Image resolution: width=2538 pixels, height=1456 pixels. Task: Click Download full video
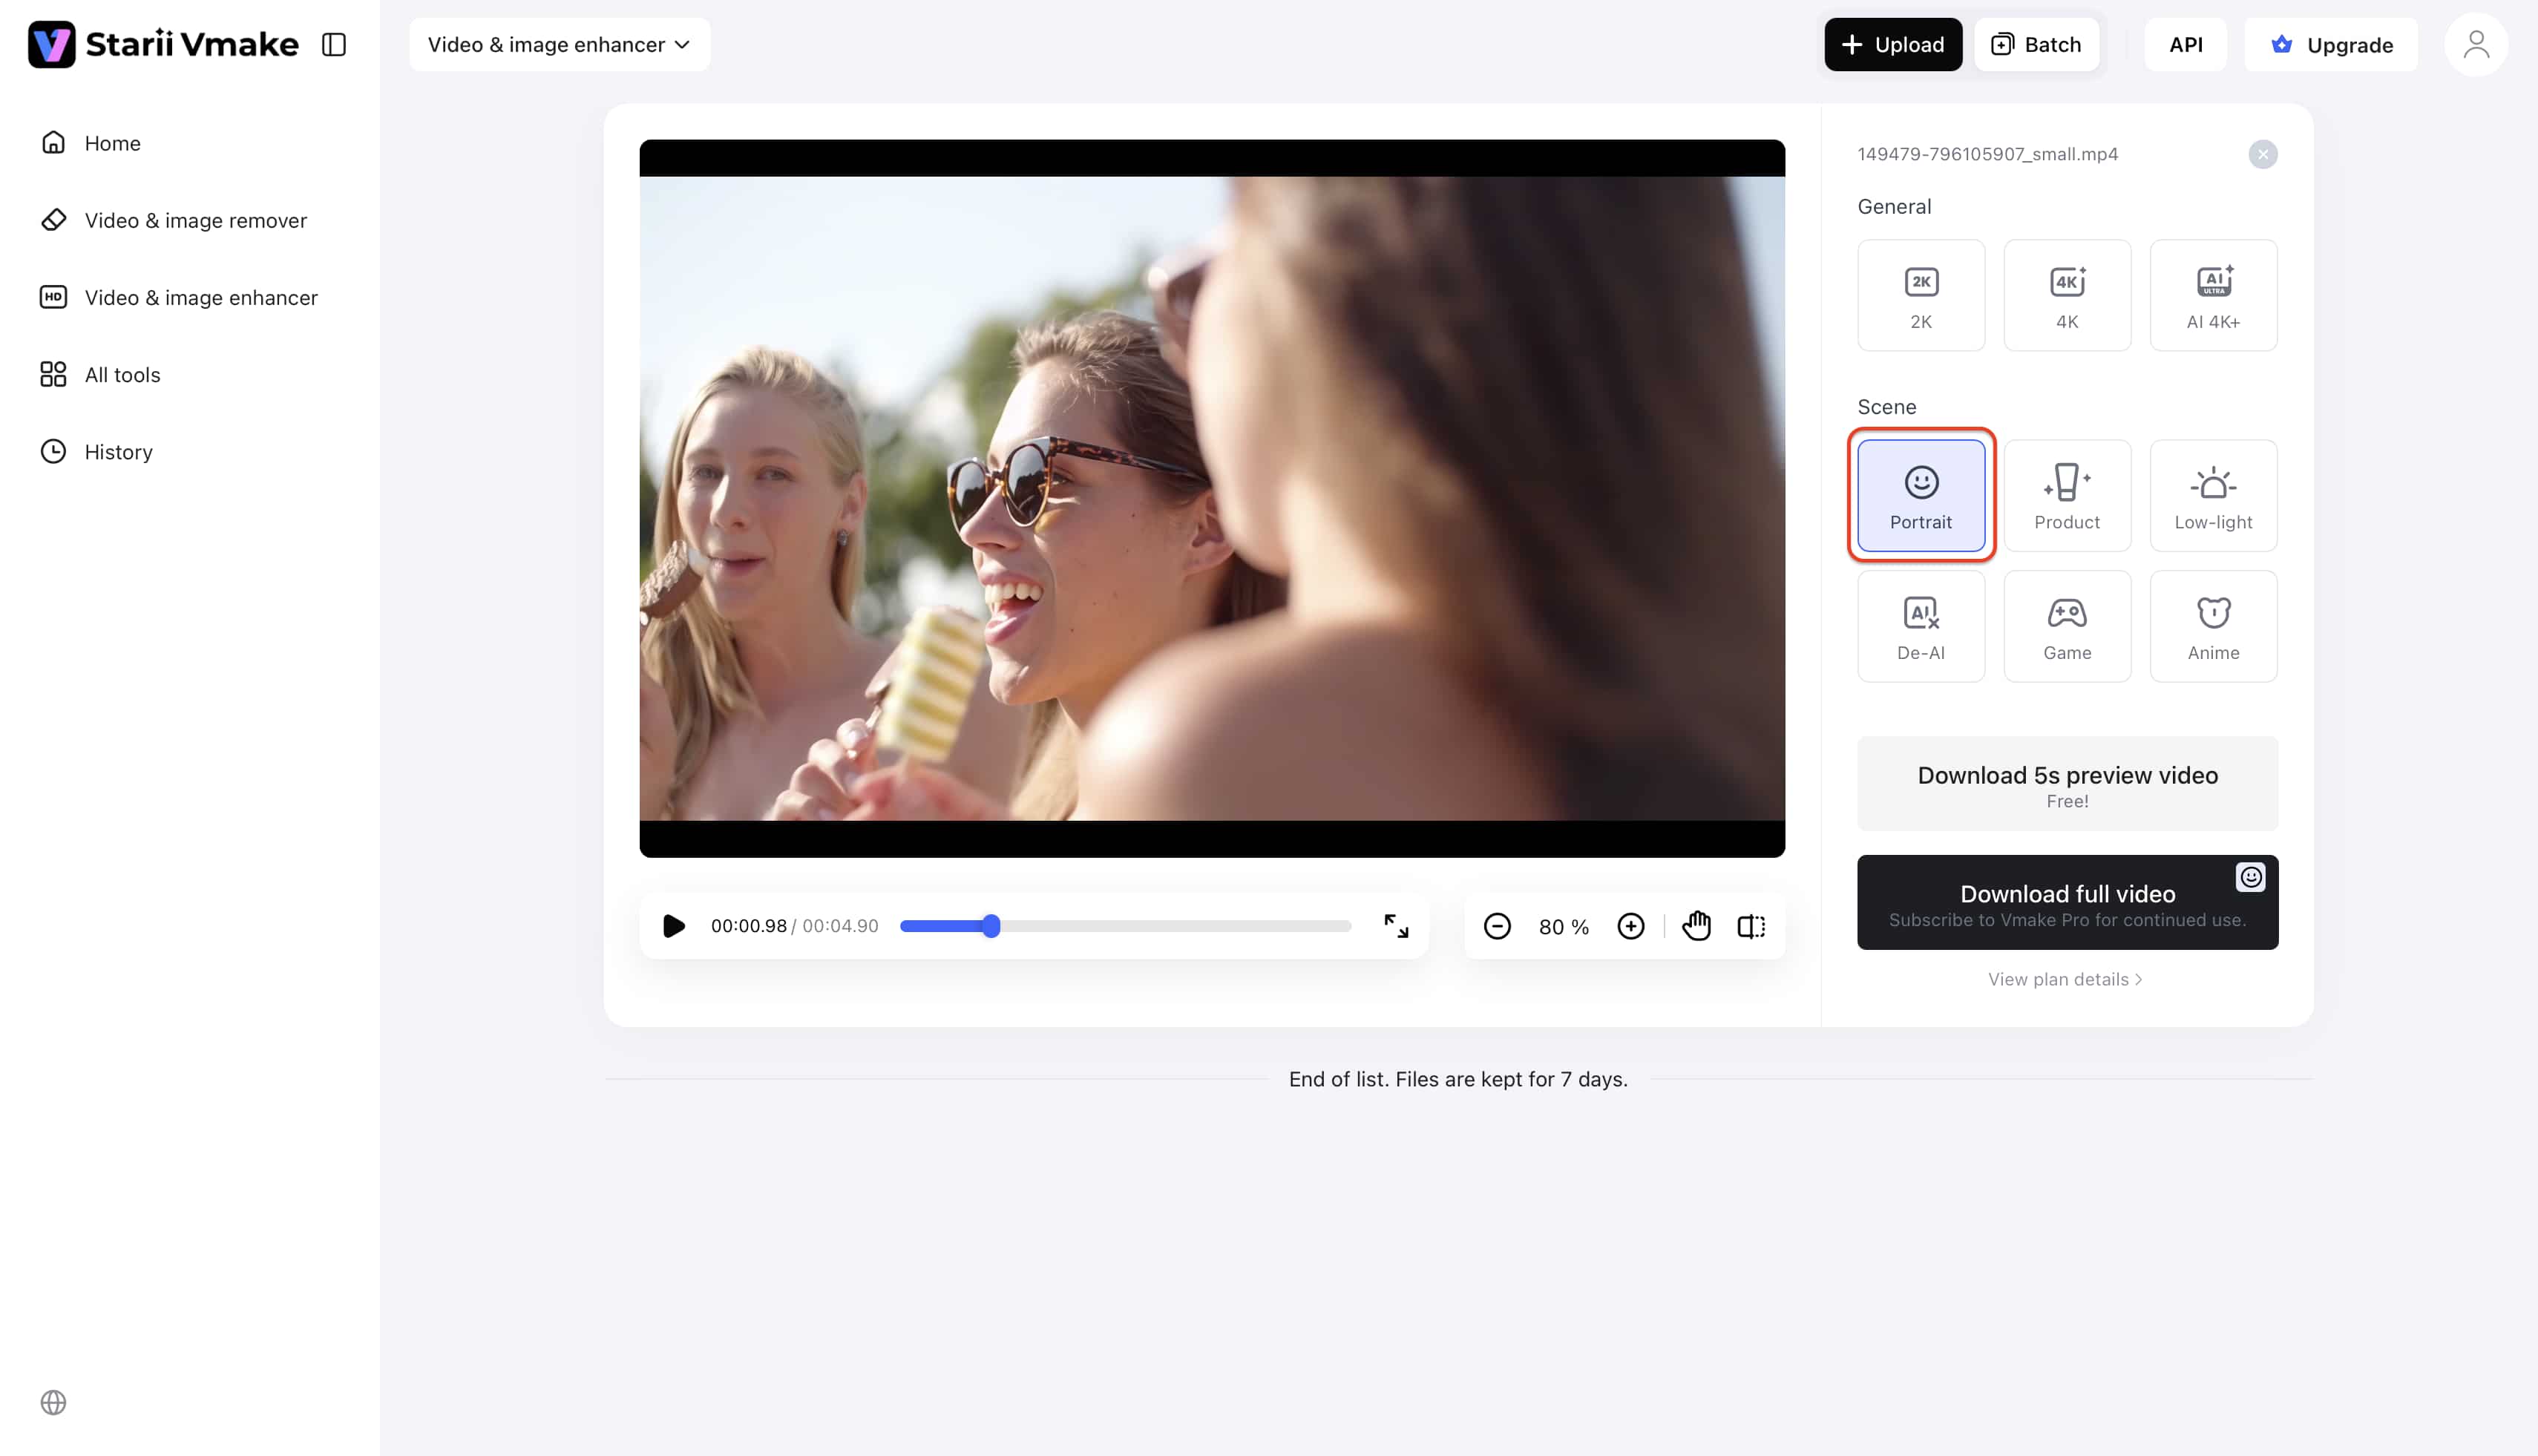(x=2067, y=902)
